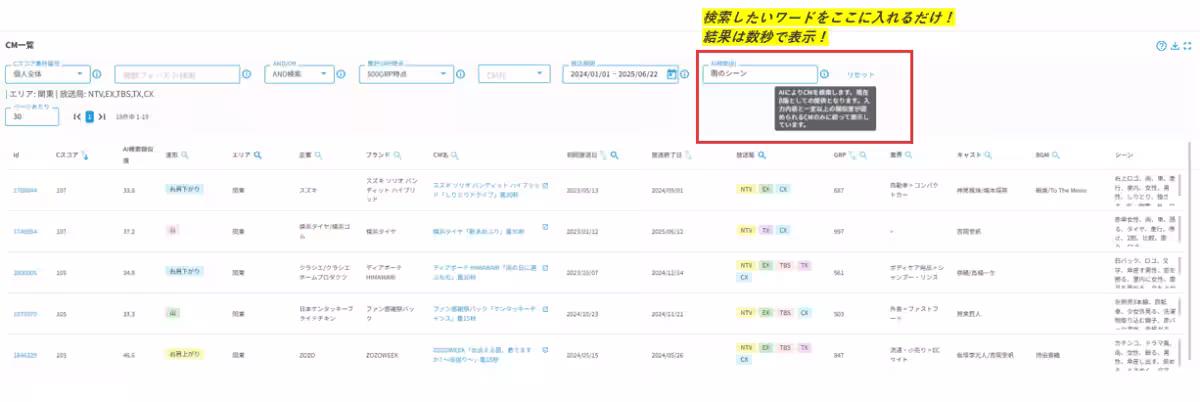Click search icon in キャスト column header

click(x=989, y=155)
